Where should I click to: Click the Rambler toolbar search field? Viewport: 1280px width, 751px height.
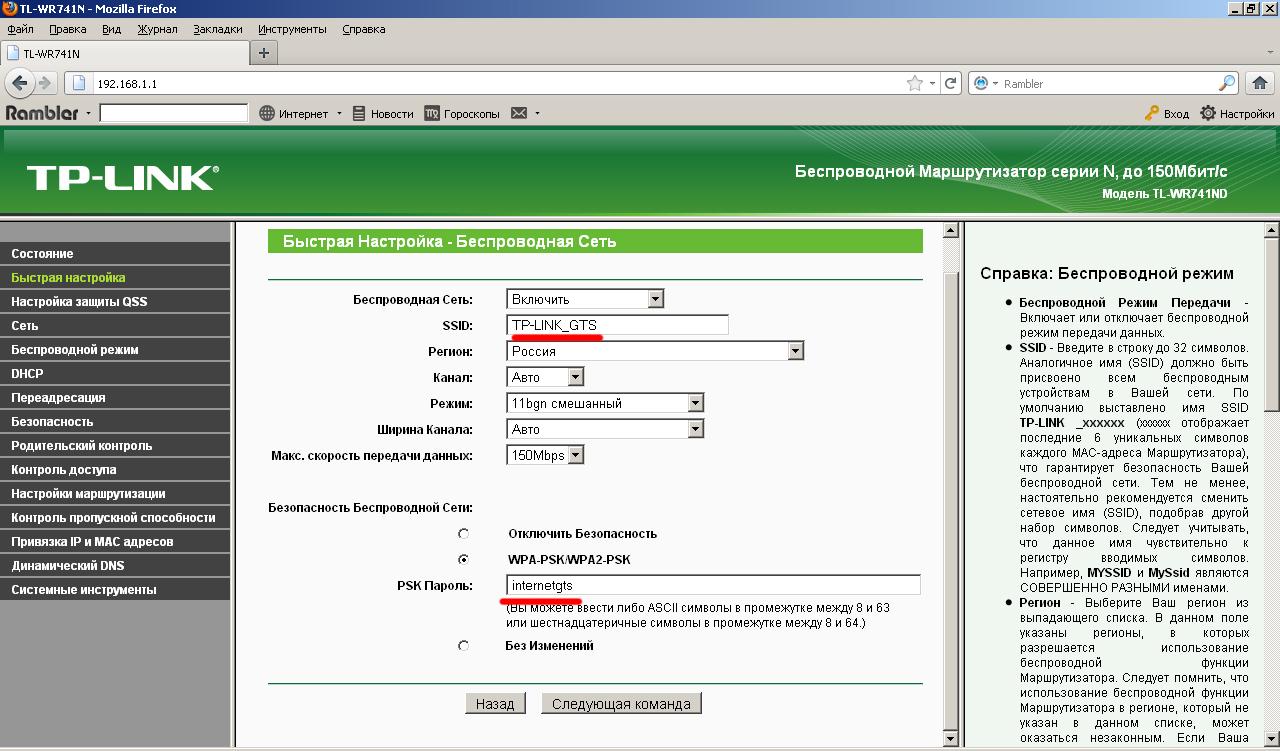pyautogui.click(x=174, y=113)
